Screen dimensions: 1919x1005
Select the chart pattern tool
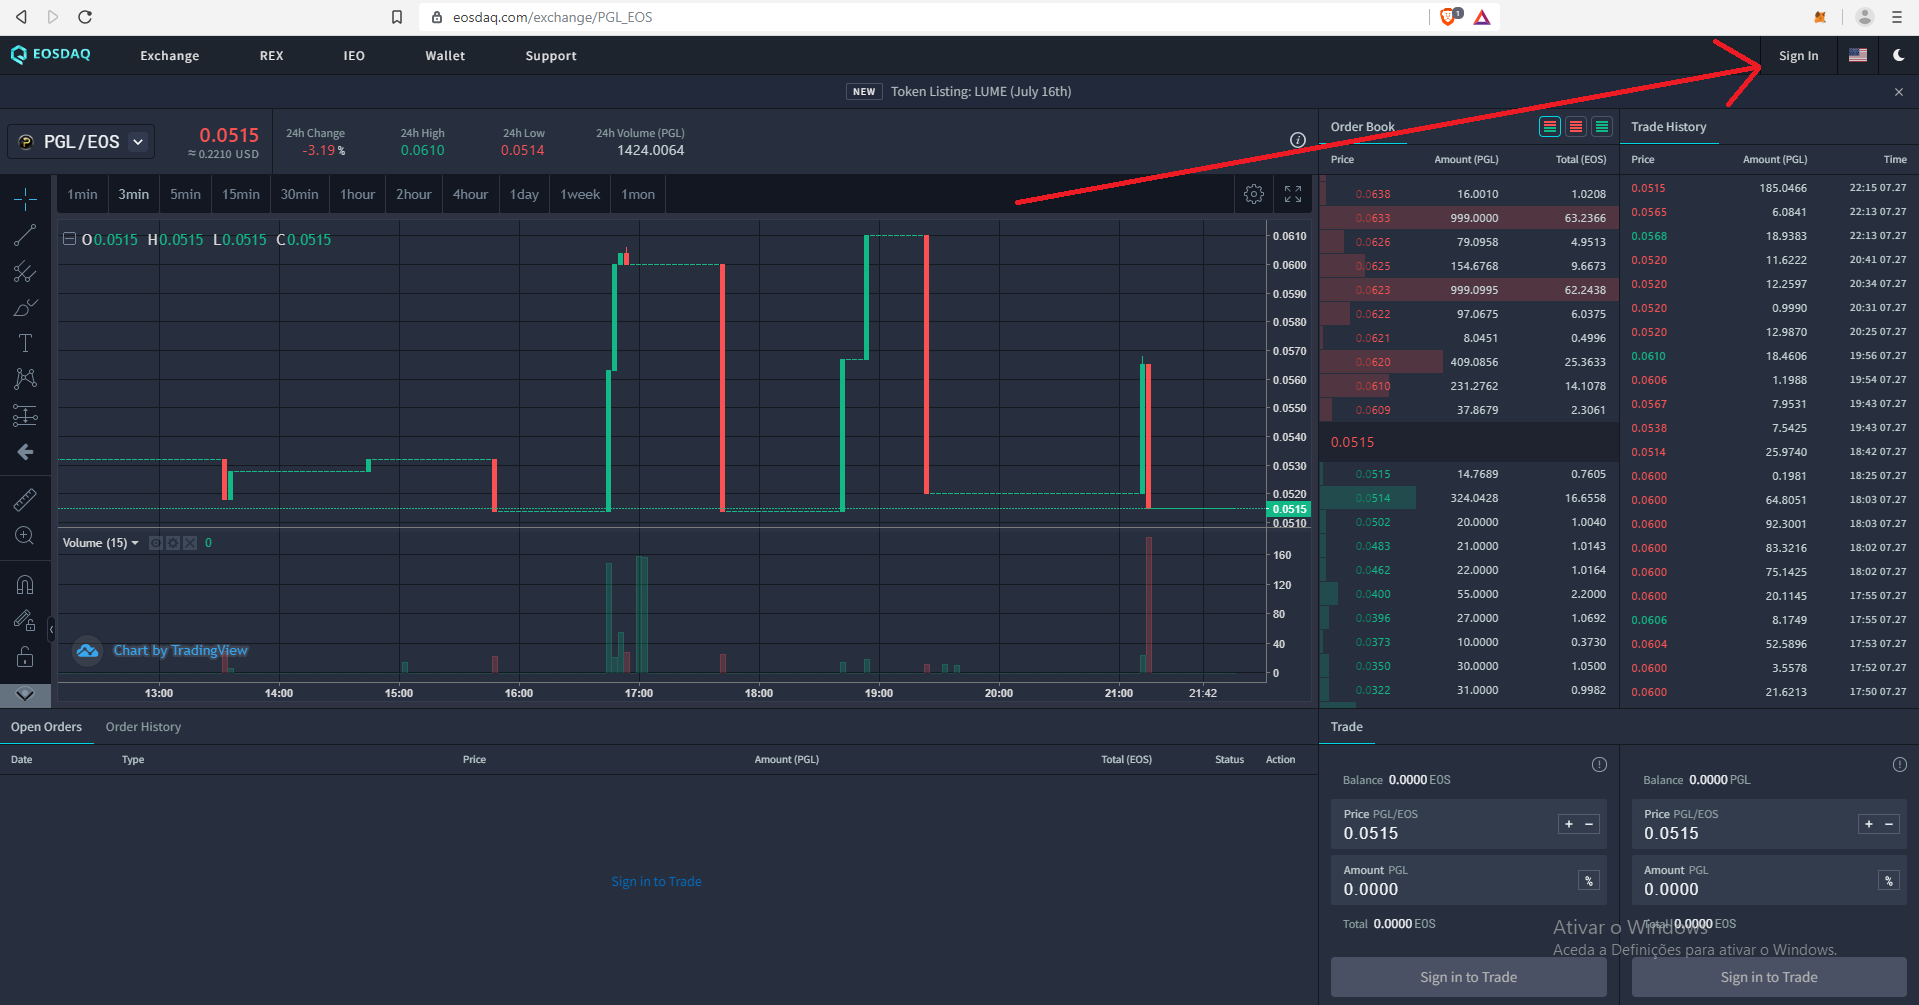coord(25,379)
